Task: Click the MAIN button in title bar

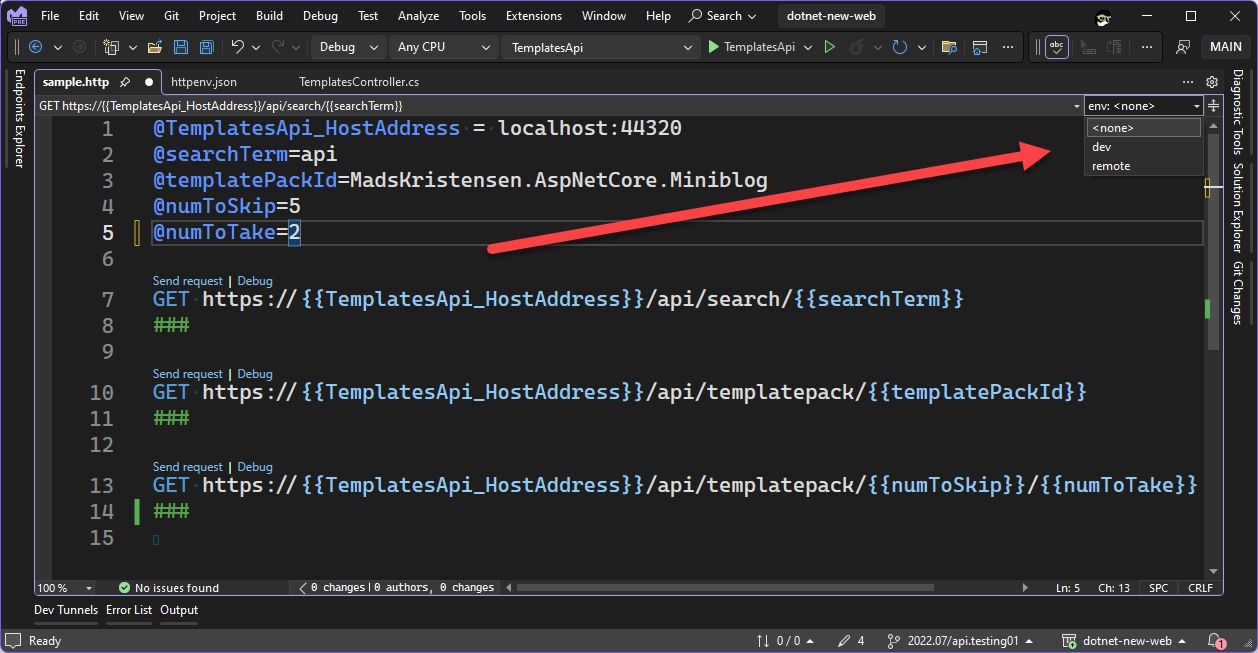Action: (1226, 47)
